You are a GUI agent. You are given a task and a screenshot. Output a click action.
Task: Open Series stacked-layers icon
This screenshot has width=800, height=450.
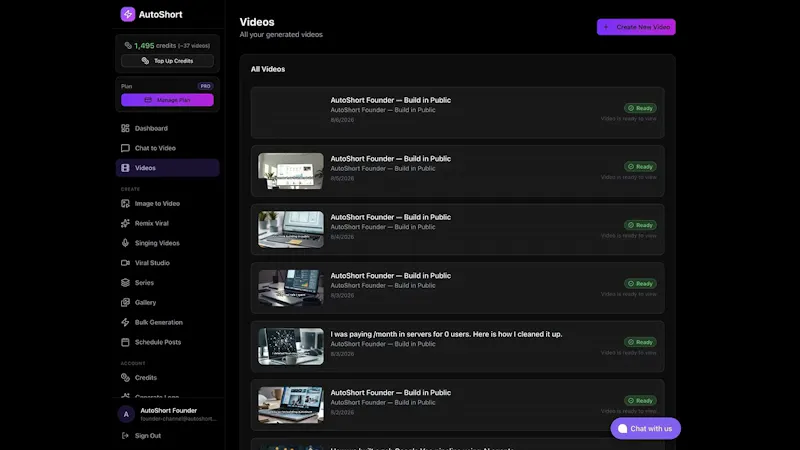tap(125, 283)
